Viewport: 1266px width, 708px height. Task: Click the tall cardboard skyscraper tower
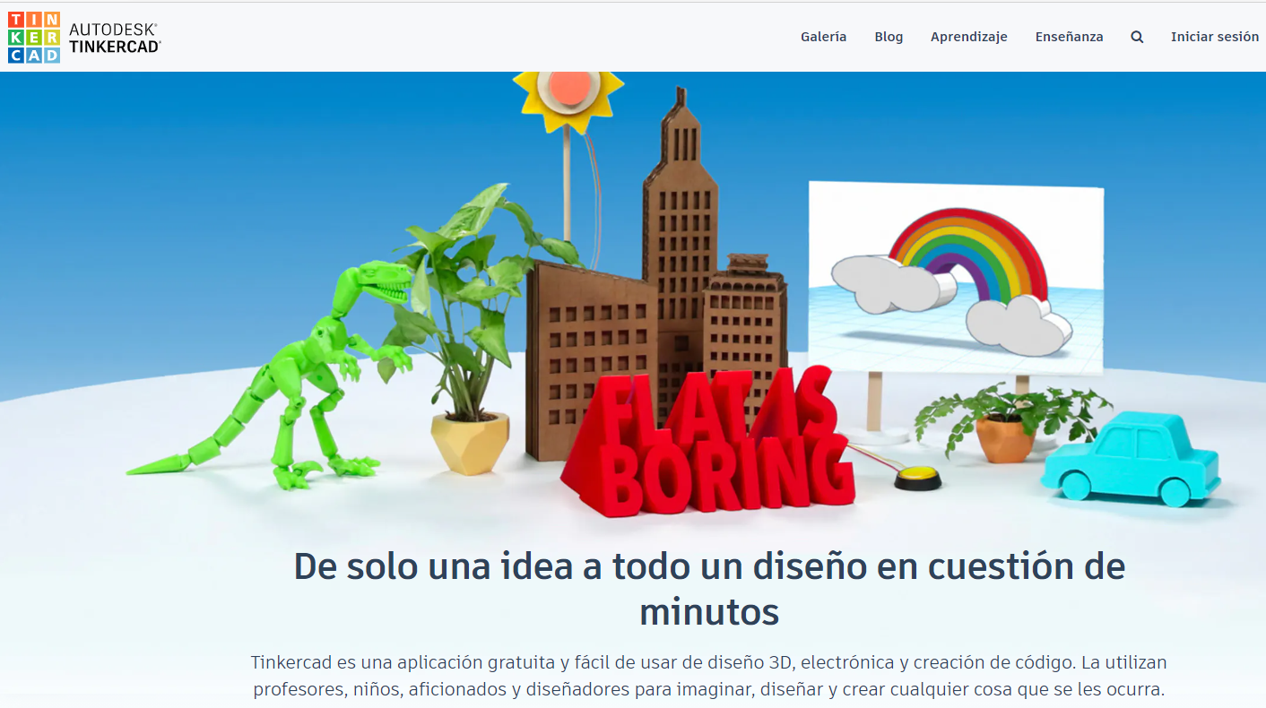coord(680,200)
